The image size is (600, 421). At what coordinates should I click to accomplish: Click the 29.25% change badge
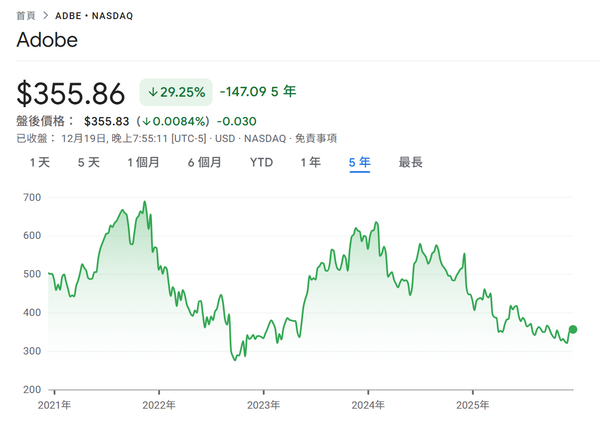pos(176,92)
